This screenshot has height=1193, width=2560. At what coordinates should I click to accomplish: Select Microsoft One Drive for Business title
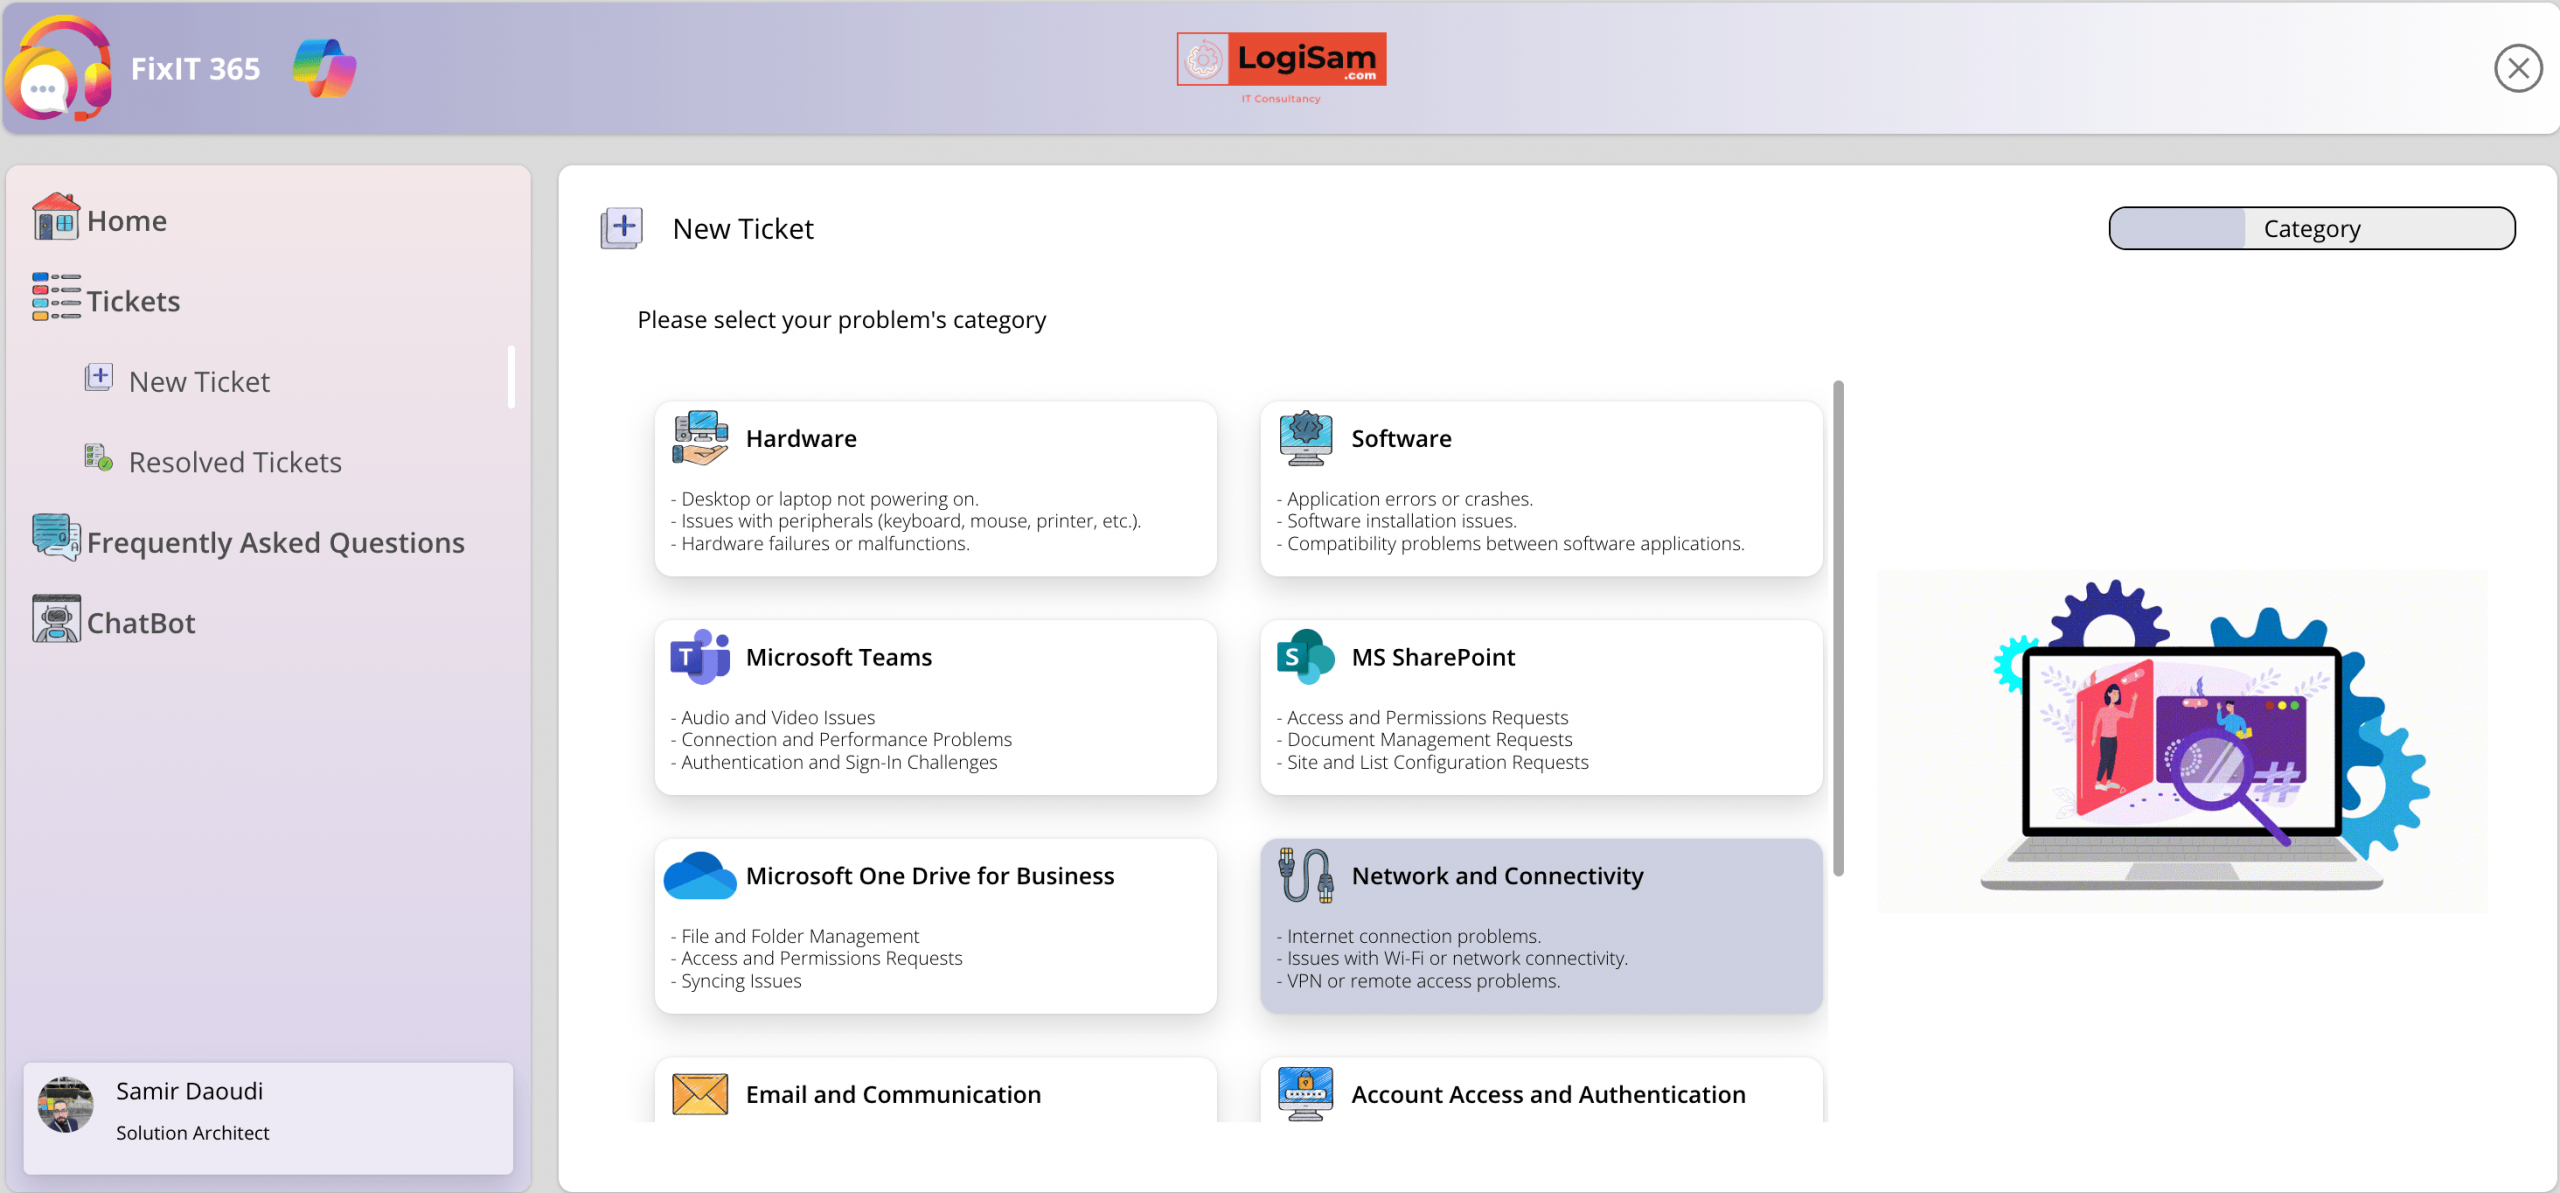pyautogui.click(x=929, y=876)
